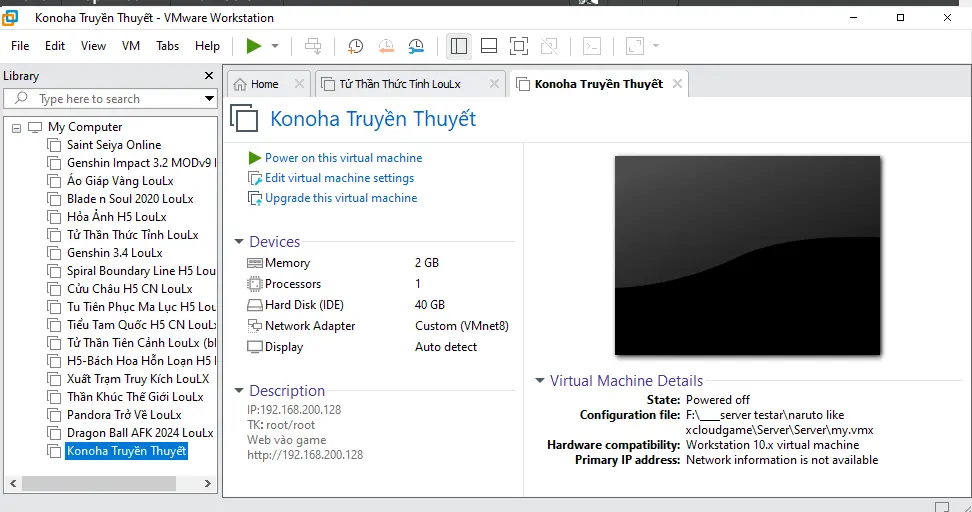The image size is (972, 512).
Task: Collapse the My Computer tree node
Action: 16,128
